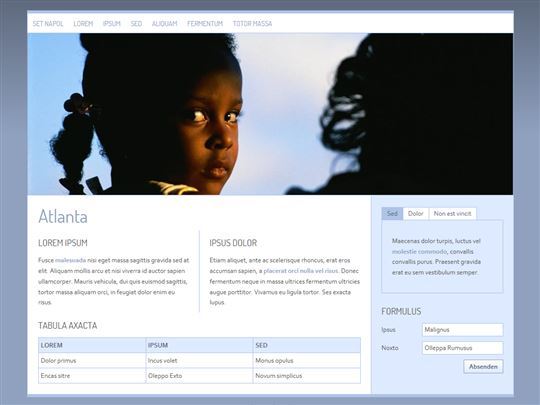Open the SET NAPOL menu item
540x405 pixels.
[48, 23]
